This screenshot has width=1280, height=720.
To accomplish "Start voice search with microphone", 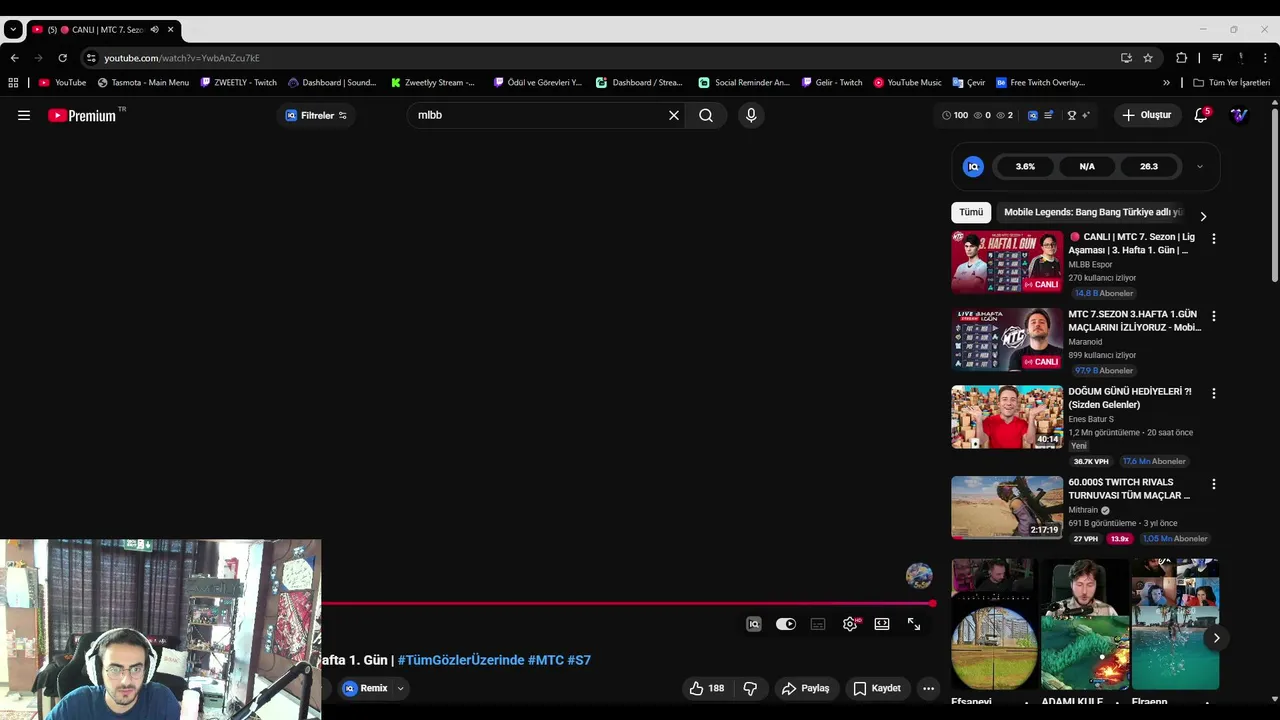I will (x=751, y=115).
